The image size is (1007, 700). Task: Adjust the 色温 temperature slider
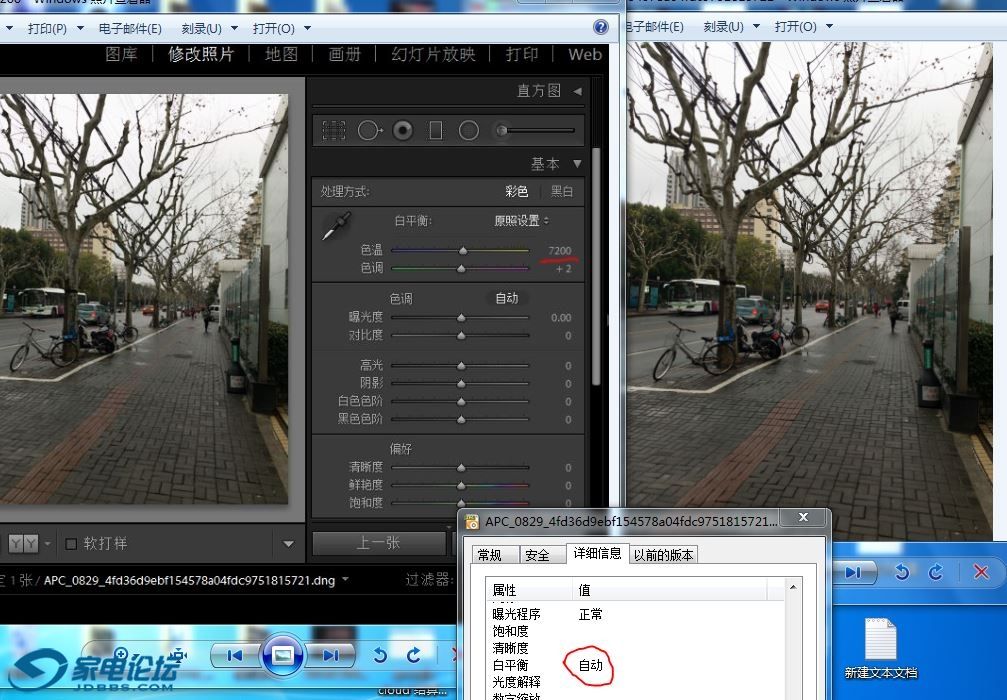coord(462,250)
